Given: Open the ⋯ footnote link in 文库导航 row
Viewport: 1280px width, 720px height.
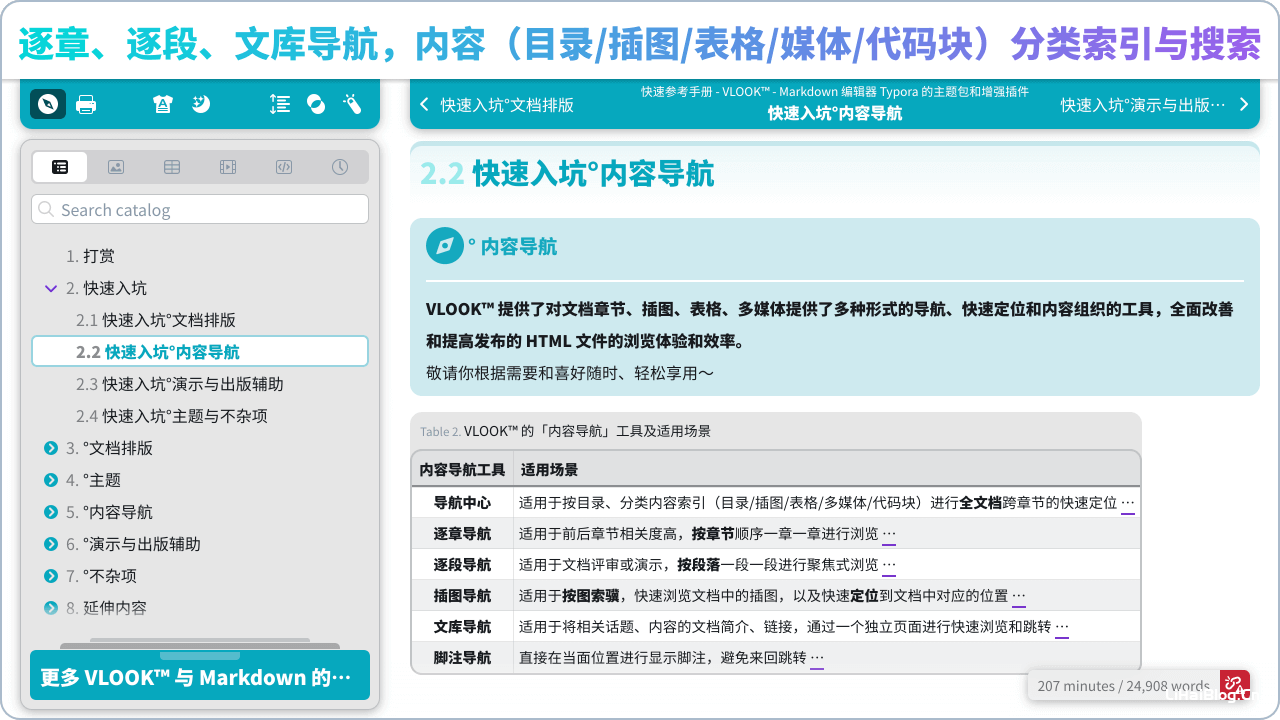Looking at the screenshot, I should [1062, 628].
